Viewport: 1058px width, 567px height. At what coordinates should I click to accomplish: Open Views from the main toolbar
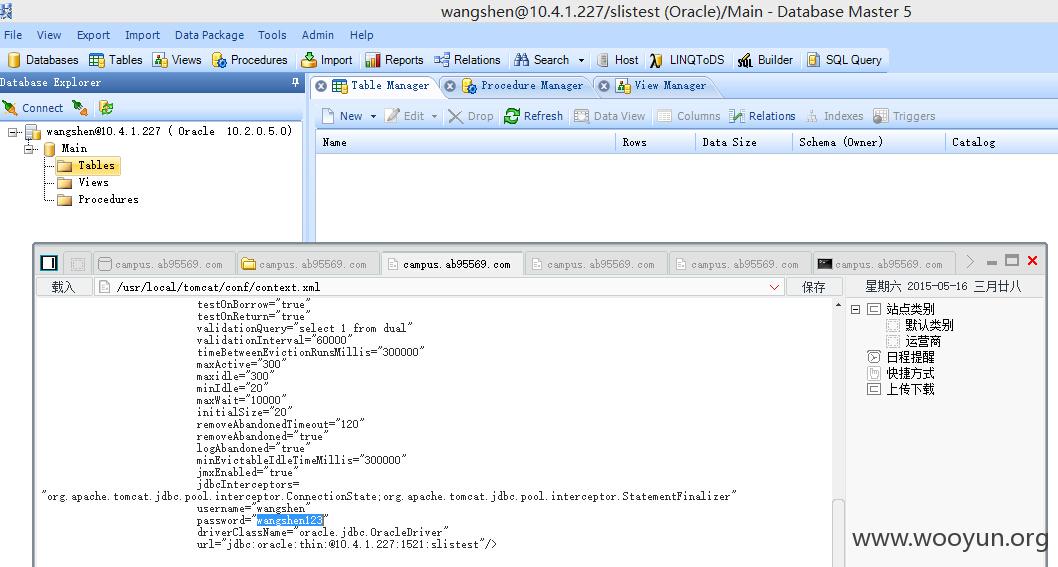[x=177, y=60]
